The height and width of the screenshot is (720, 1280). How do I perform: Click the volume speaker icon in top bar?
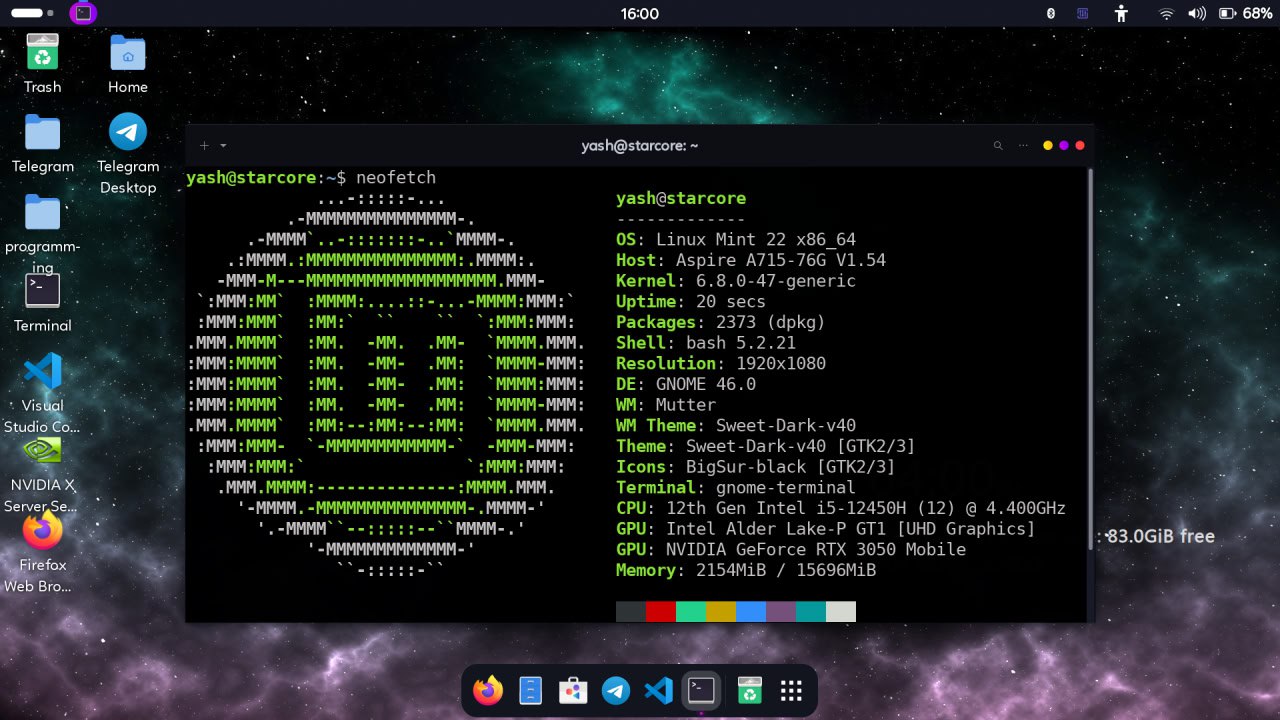1196,14
